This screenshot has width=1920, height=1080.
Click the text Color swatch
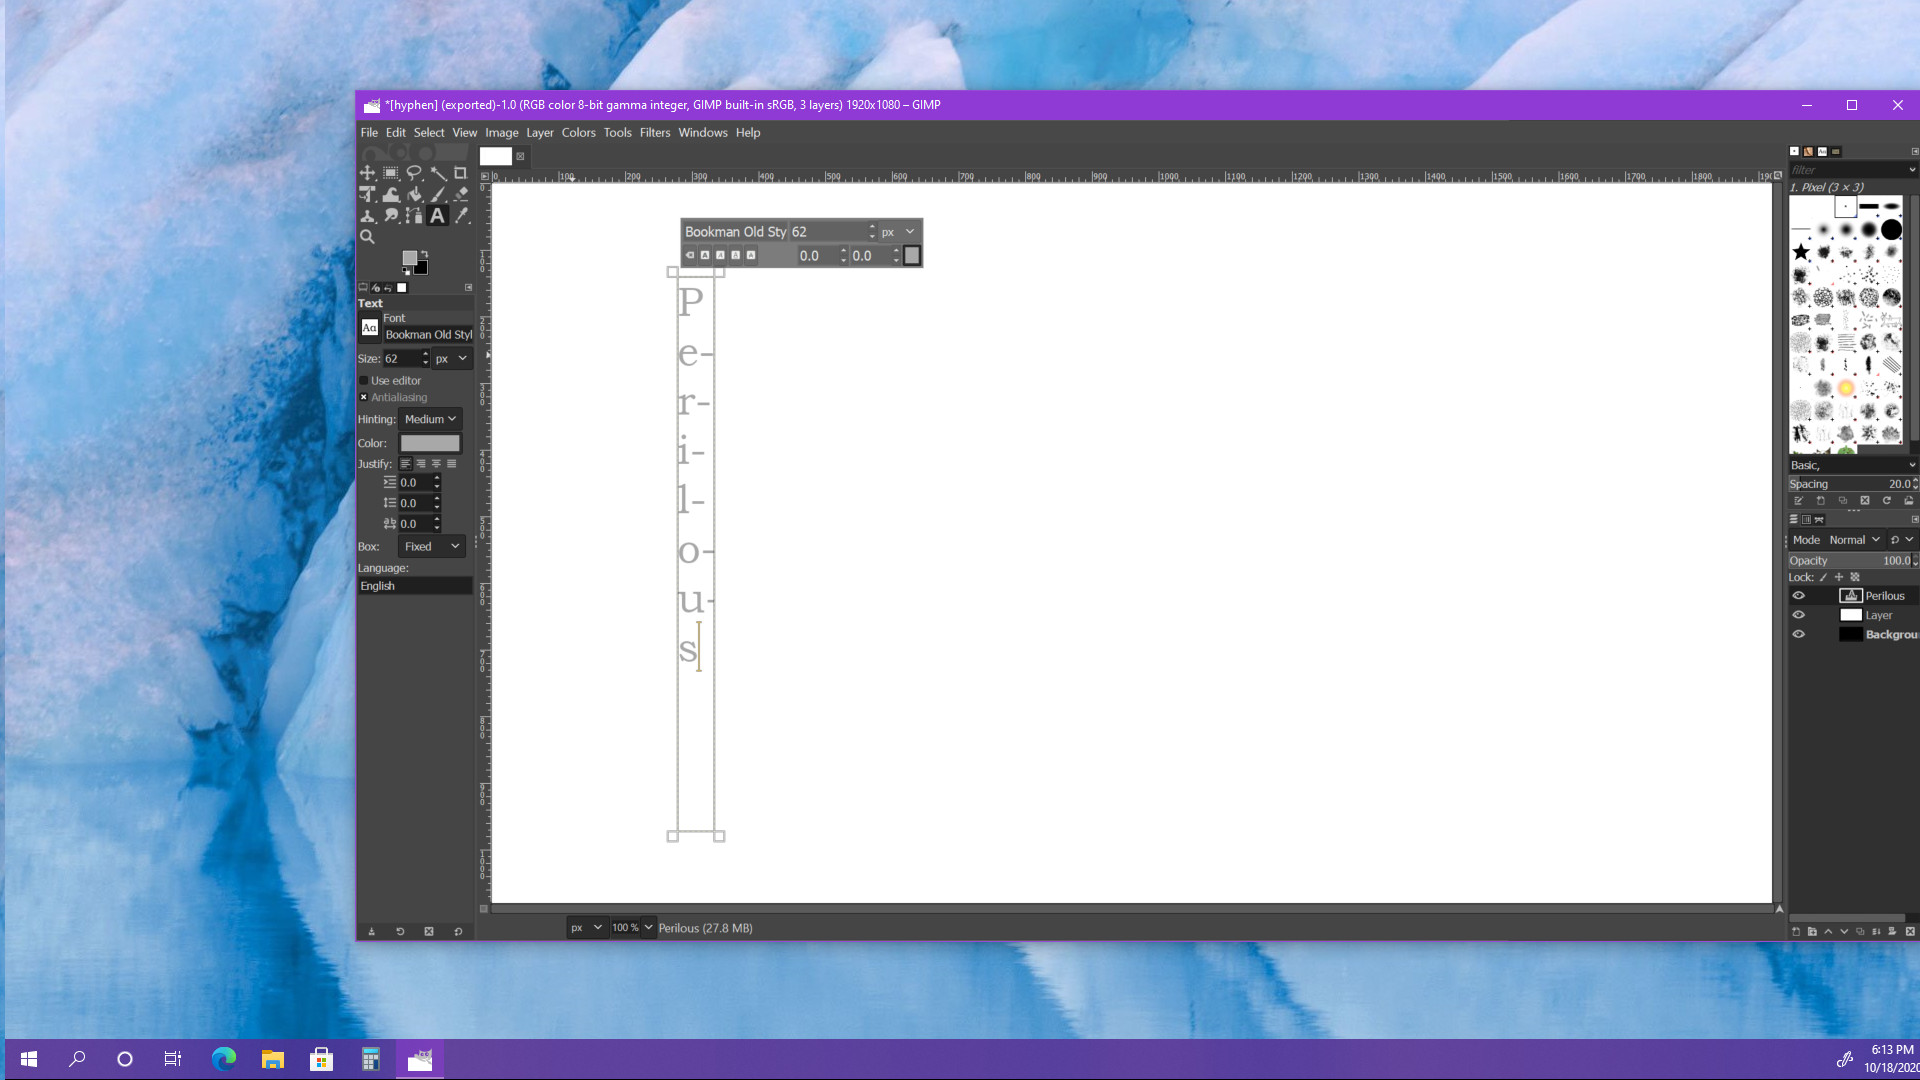pos(430,443)
